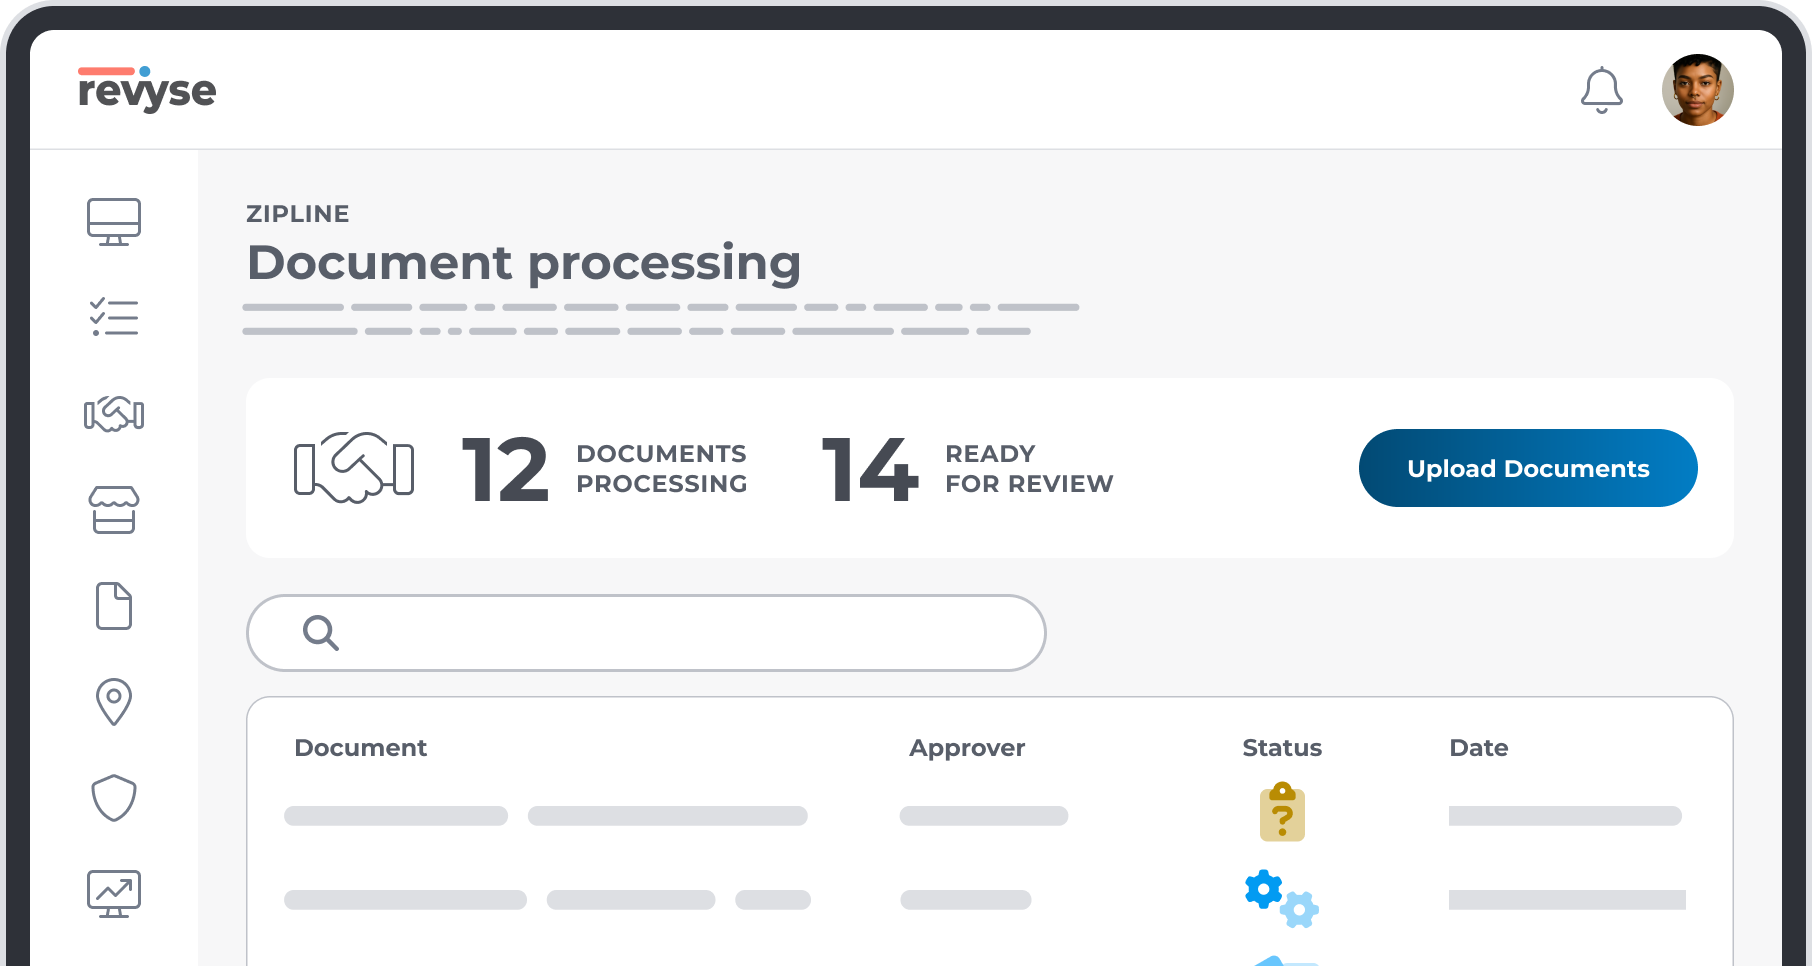Select the location pin sidebar icon
The image size is (1812, 966).
coord(113,701)
